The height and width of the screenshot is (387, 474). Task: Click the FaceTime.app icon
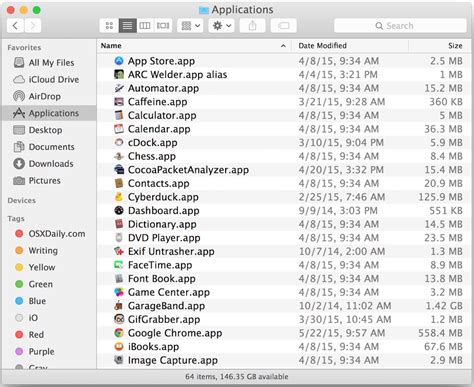point(119,265)
